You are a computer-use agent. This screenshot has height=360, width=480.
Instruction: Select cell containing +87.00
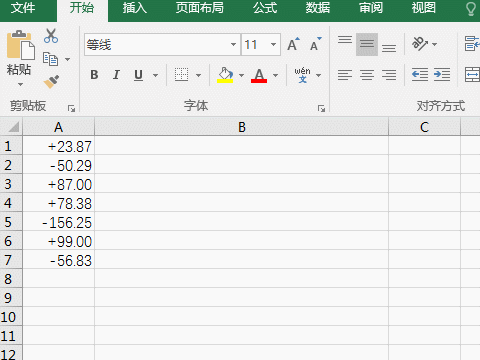pyautogui.click(x=58, y=184)
